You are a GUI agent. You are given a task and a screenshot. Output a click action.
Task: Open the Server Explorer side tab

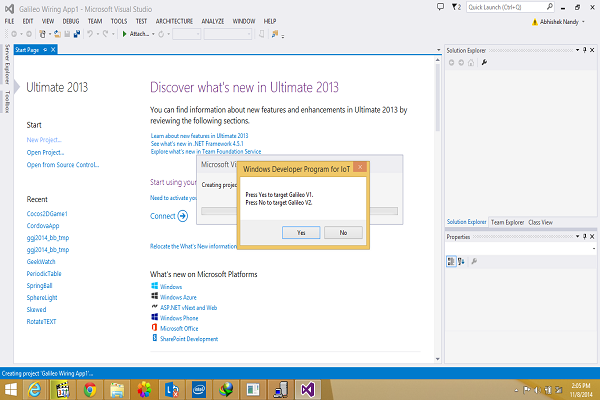point(7,64)
